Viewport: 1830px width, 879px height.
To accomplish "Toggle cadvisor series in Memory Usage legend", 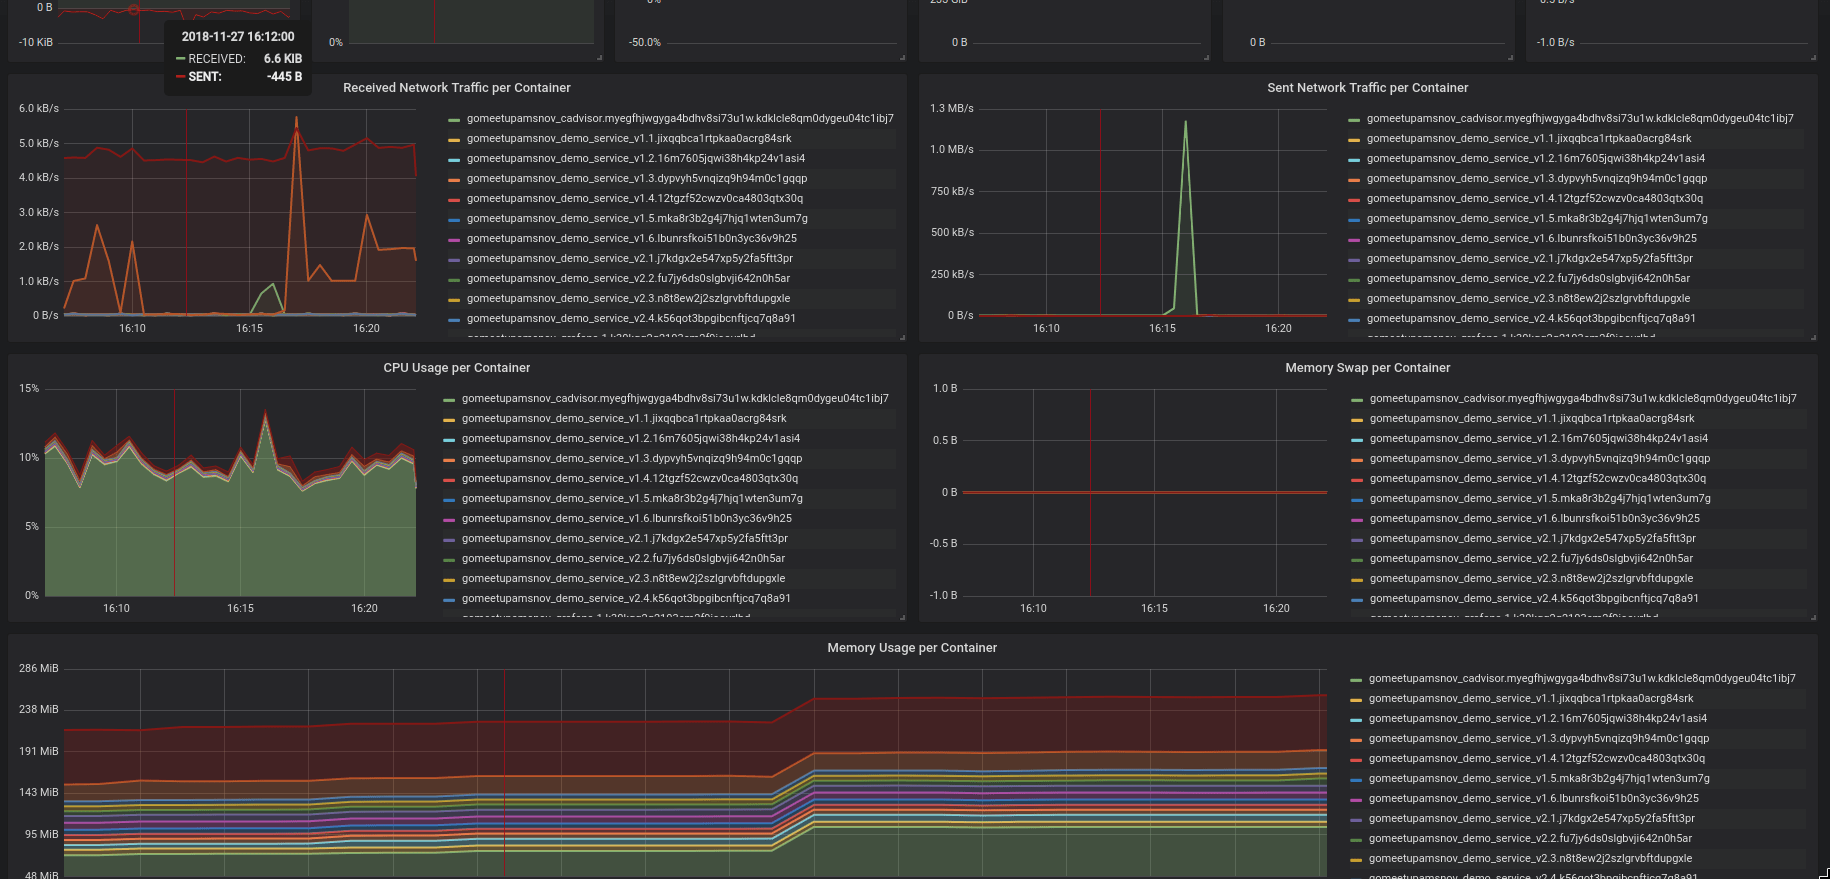I will [1582, 678].
